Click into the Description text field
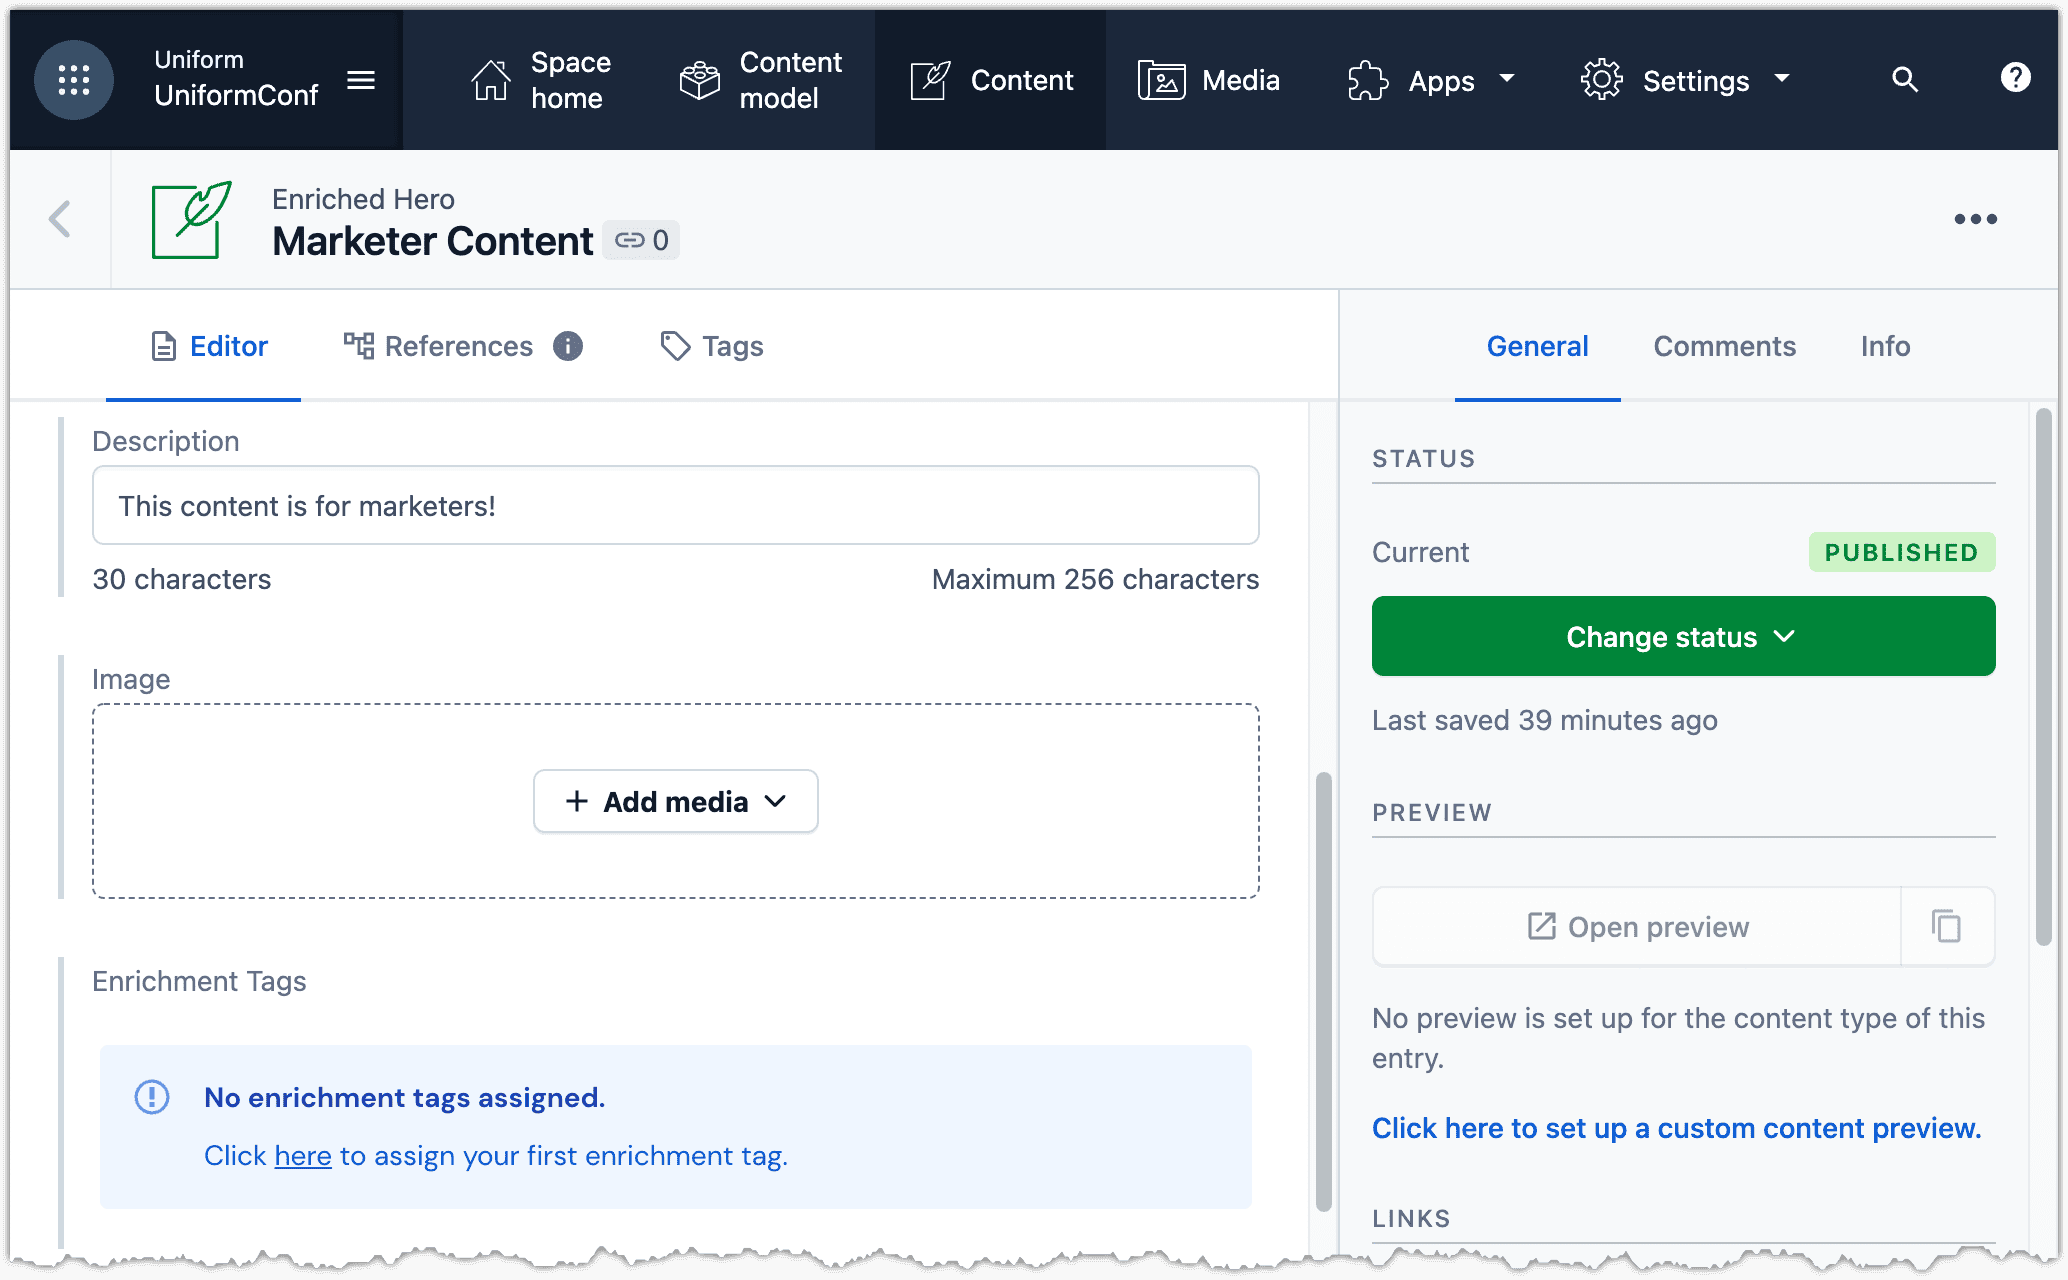 [x=675, y=506]
